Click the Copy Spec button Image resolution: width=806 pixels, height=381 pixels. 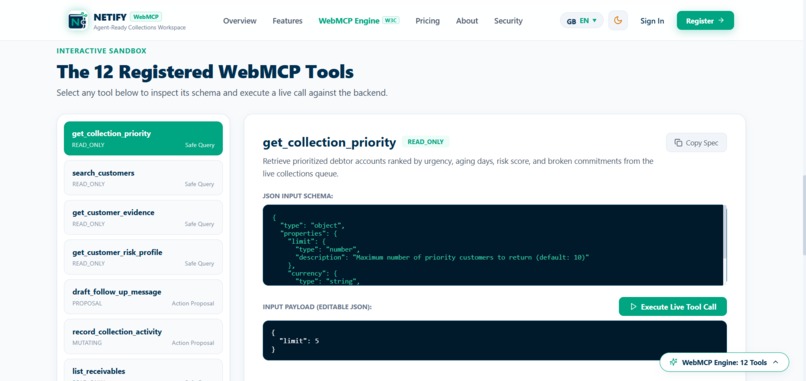click(697, 142)
